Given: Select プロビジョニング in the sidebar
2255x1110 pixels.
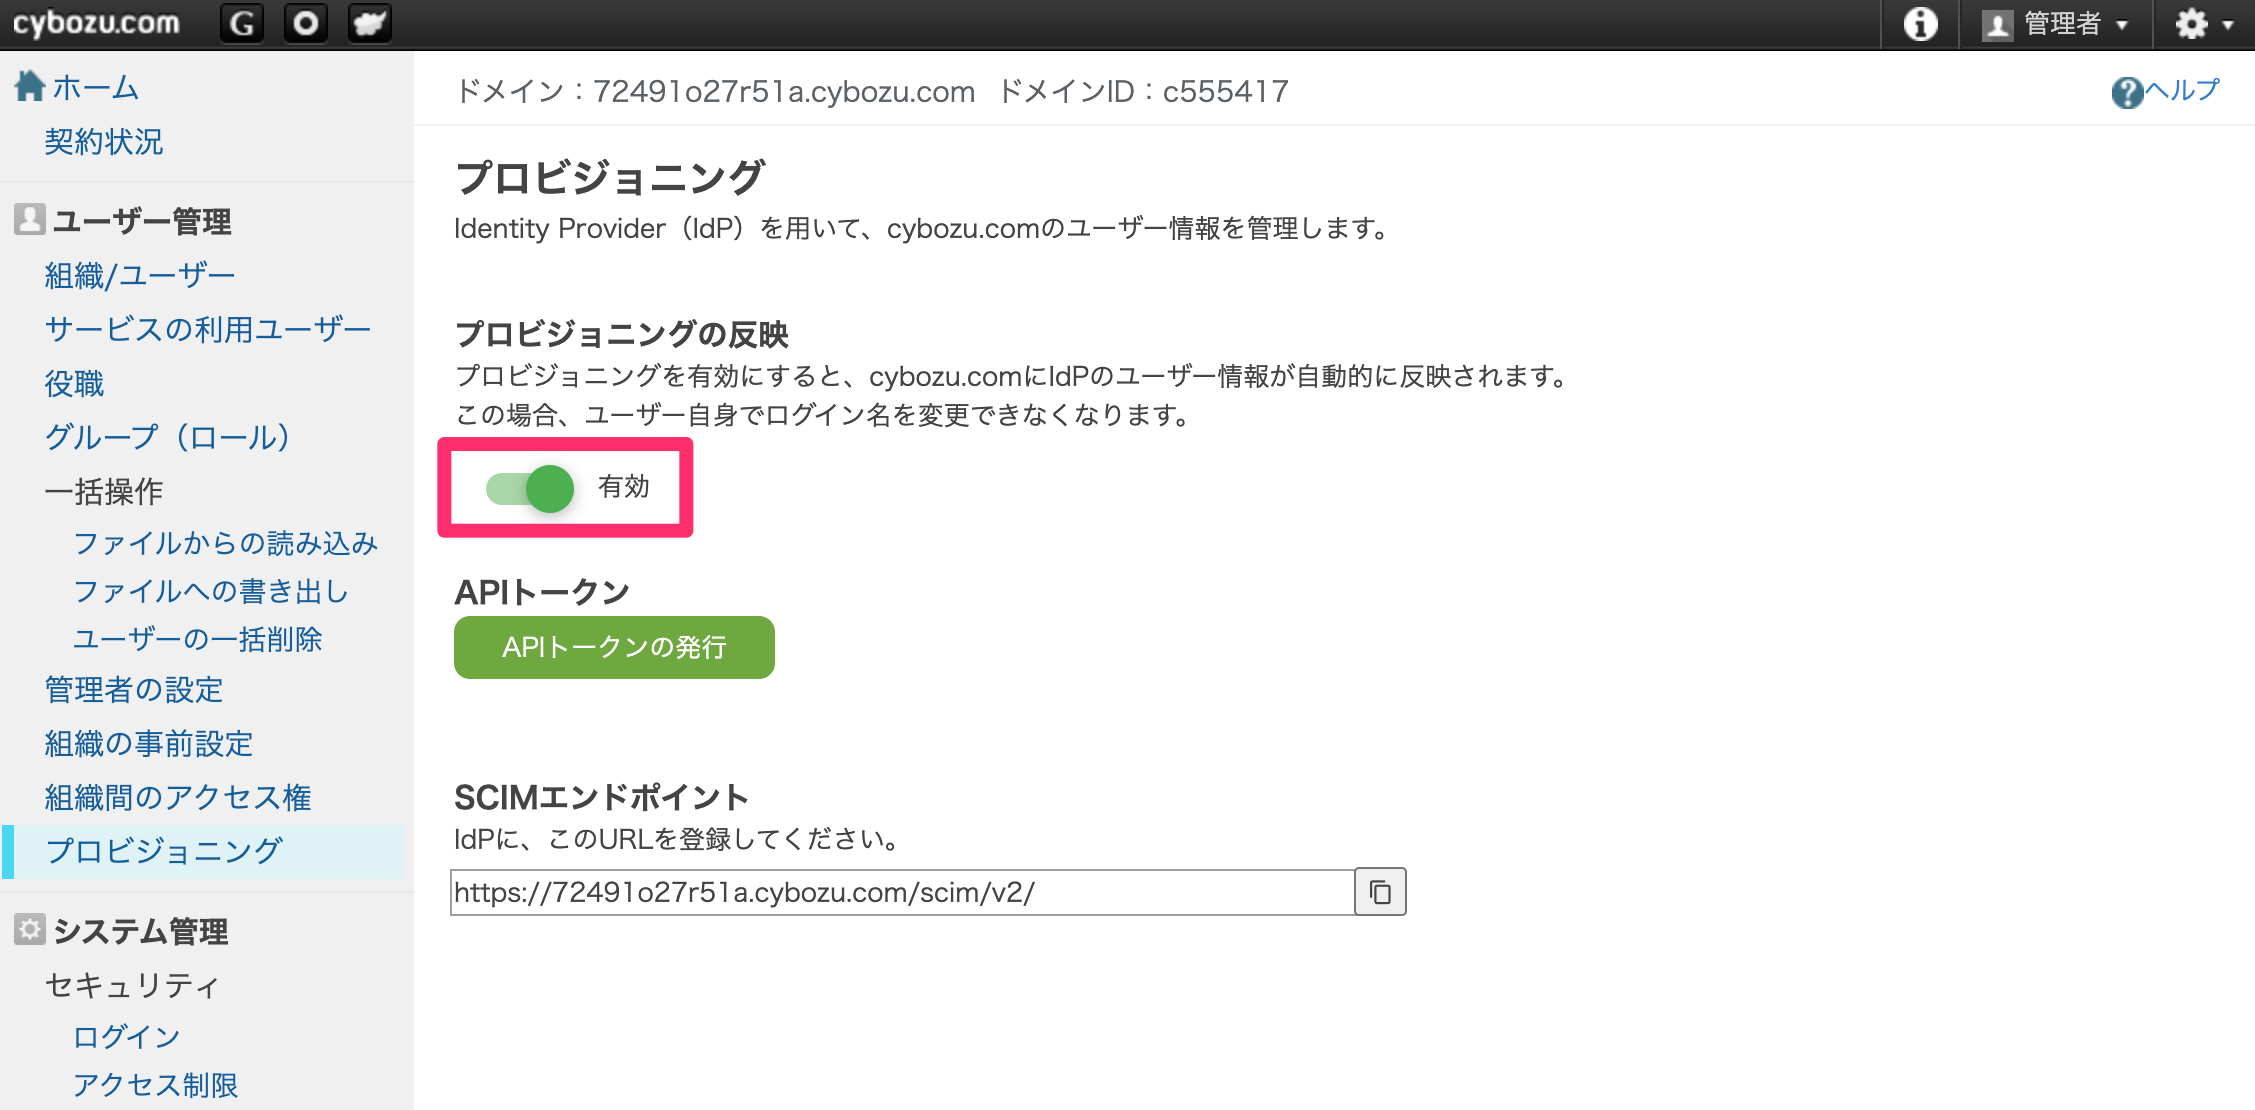Looking at the screenshot, I should coord(164,851).
